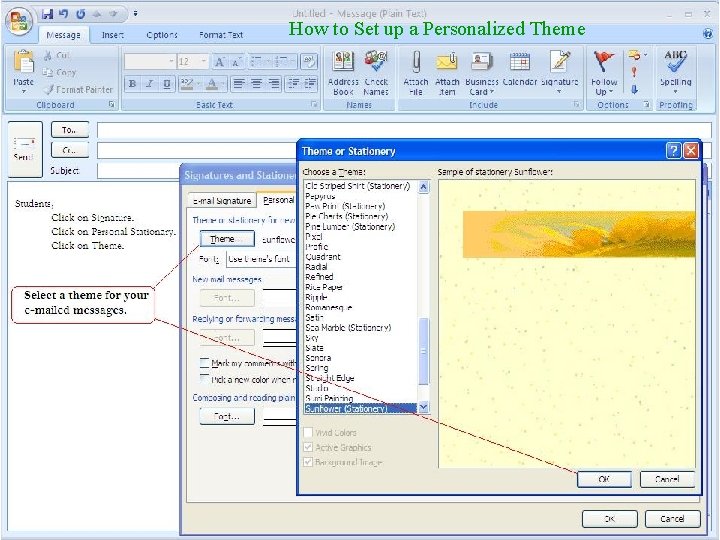
Task: Click Cancel in Signatures and Stationery dialog
Action: [x=672, y=519]
